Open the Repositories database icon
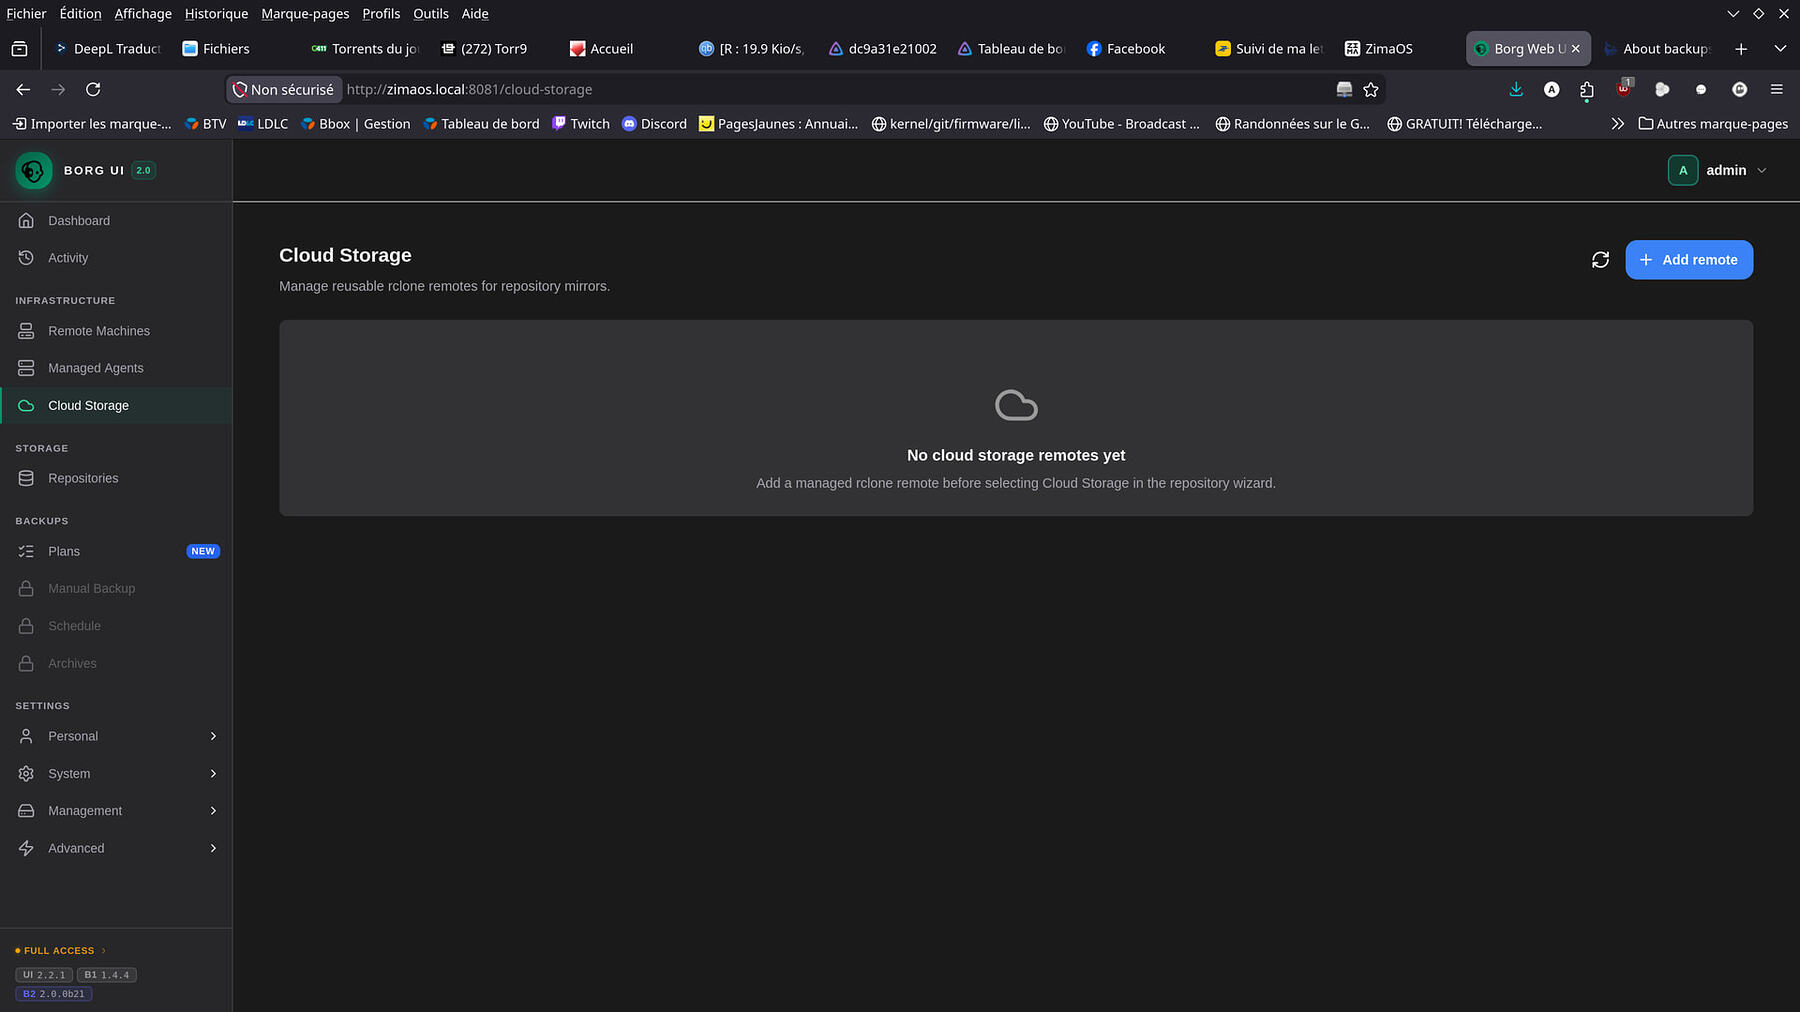 pyautogui.click(x=26, y=478)
